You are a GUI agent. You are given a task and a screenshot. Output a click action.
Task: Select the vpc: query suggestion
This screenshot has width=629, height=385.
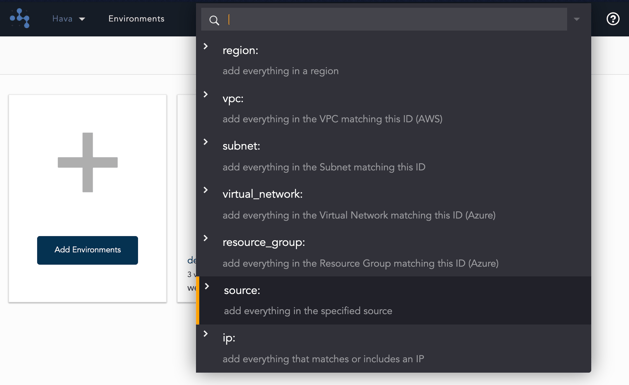point(394,108)
